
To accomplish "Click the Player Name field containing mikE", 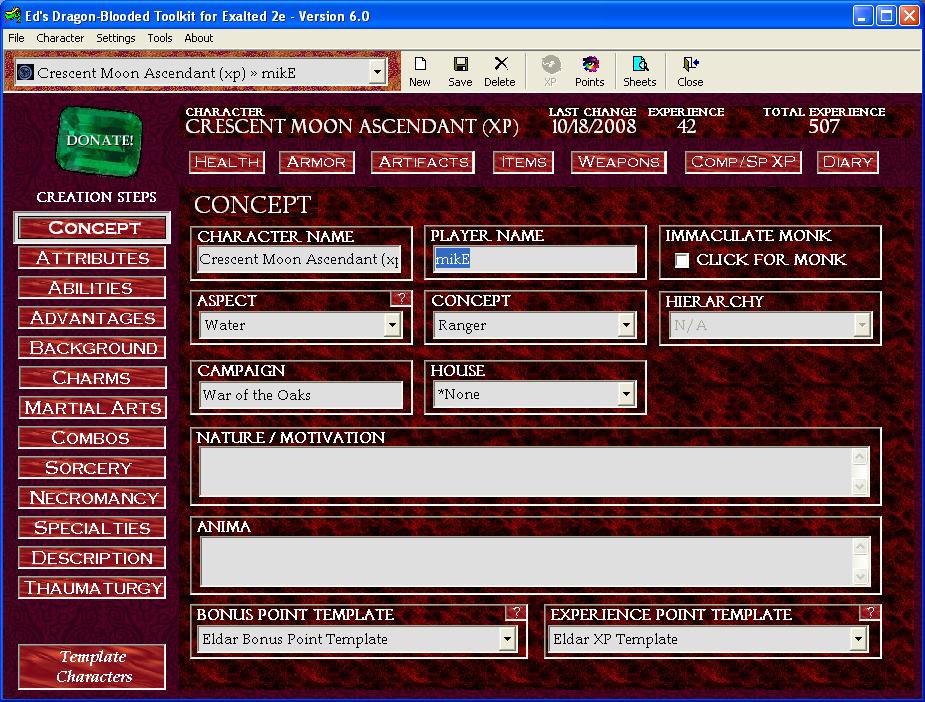I will (534, 260).
